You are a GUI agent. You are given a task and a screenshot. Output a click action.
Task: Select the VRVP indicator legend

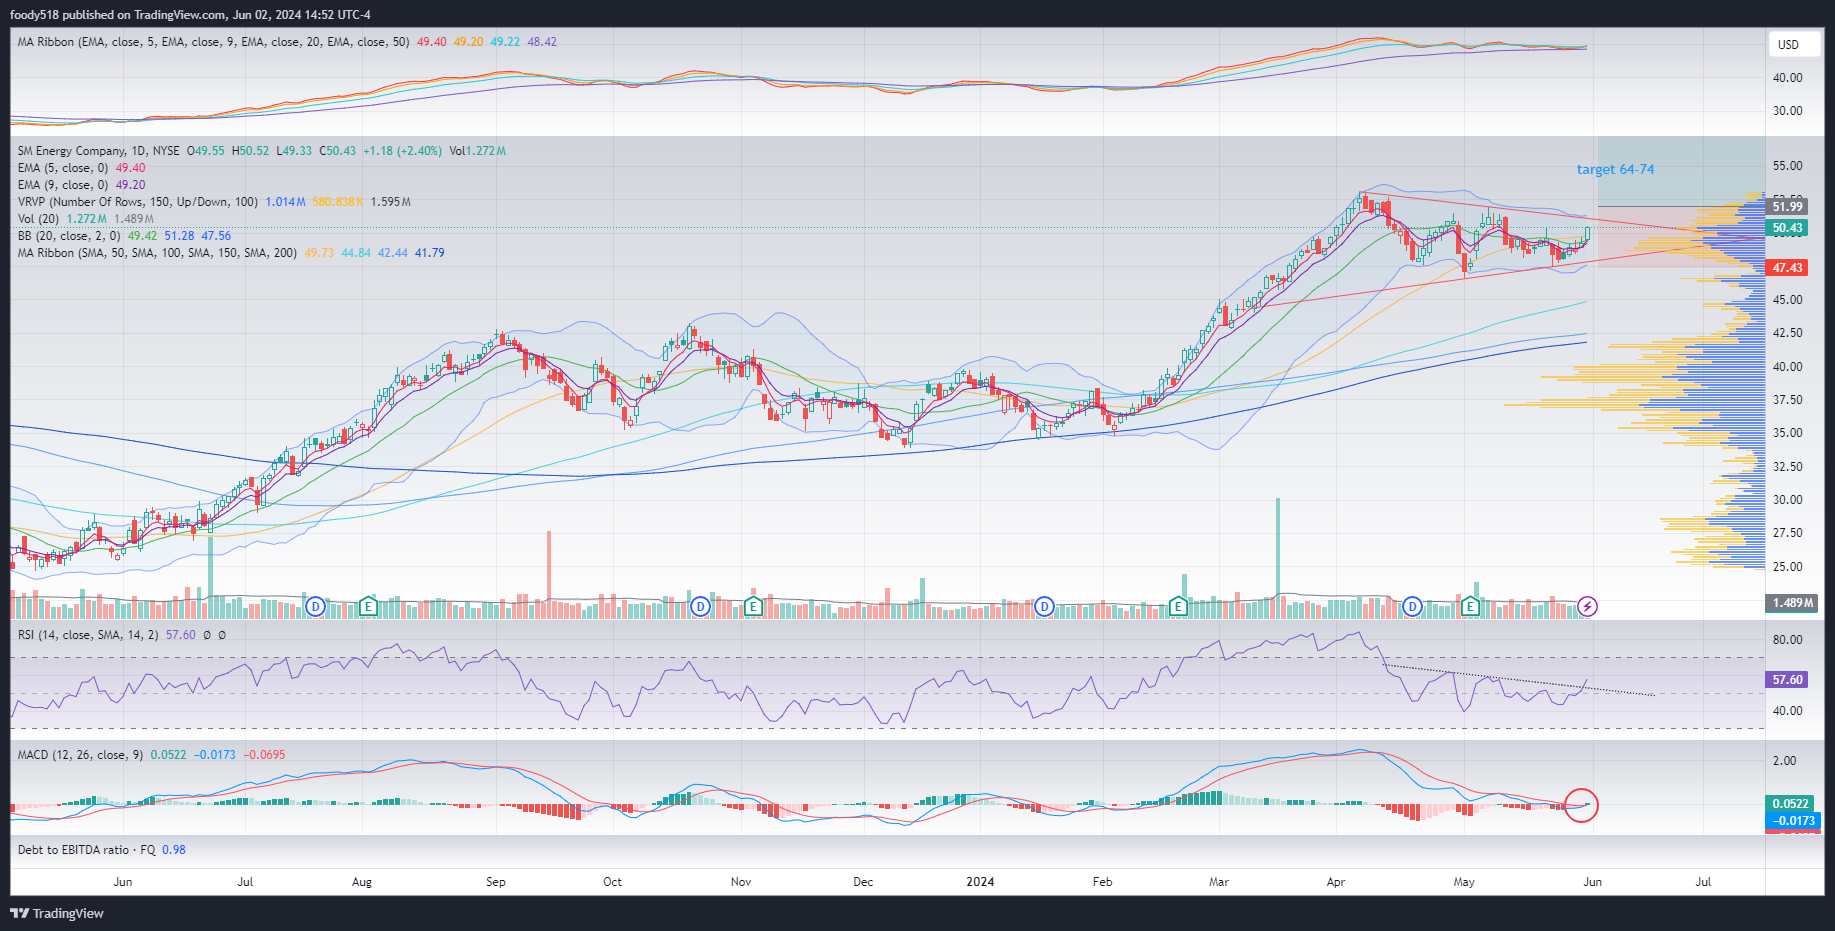click(137, 202)
